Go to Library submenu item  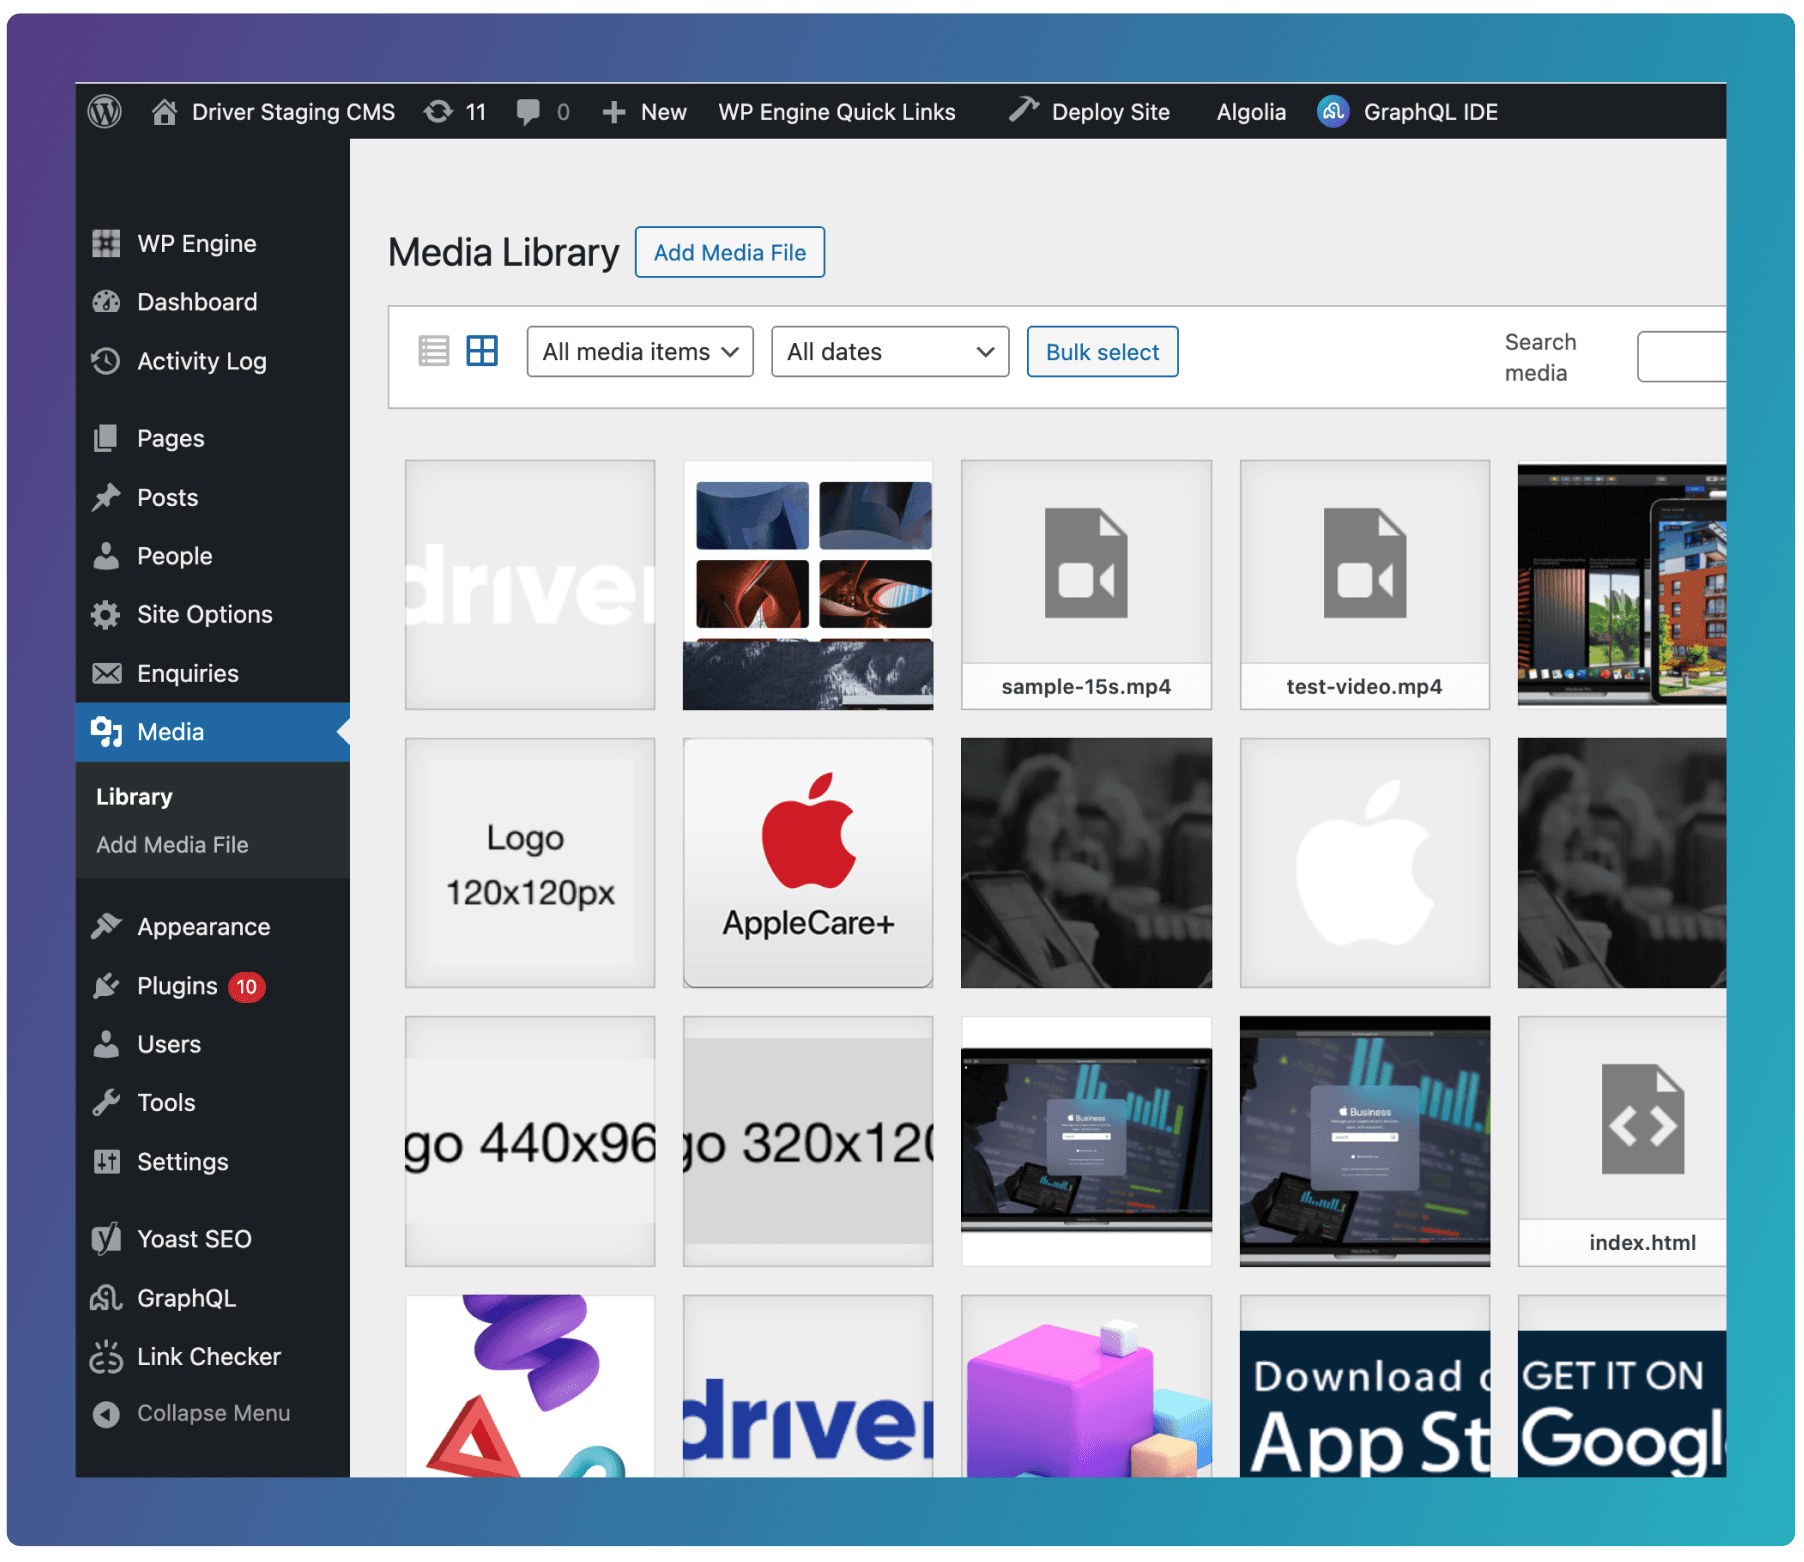[134, 797]
